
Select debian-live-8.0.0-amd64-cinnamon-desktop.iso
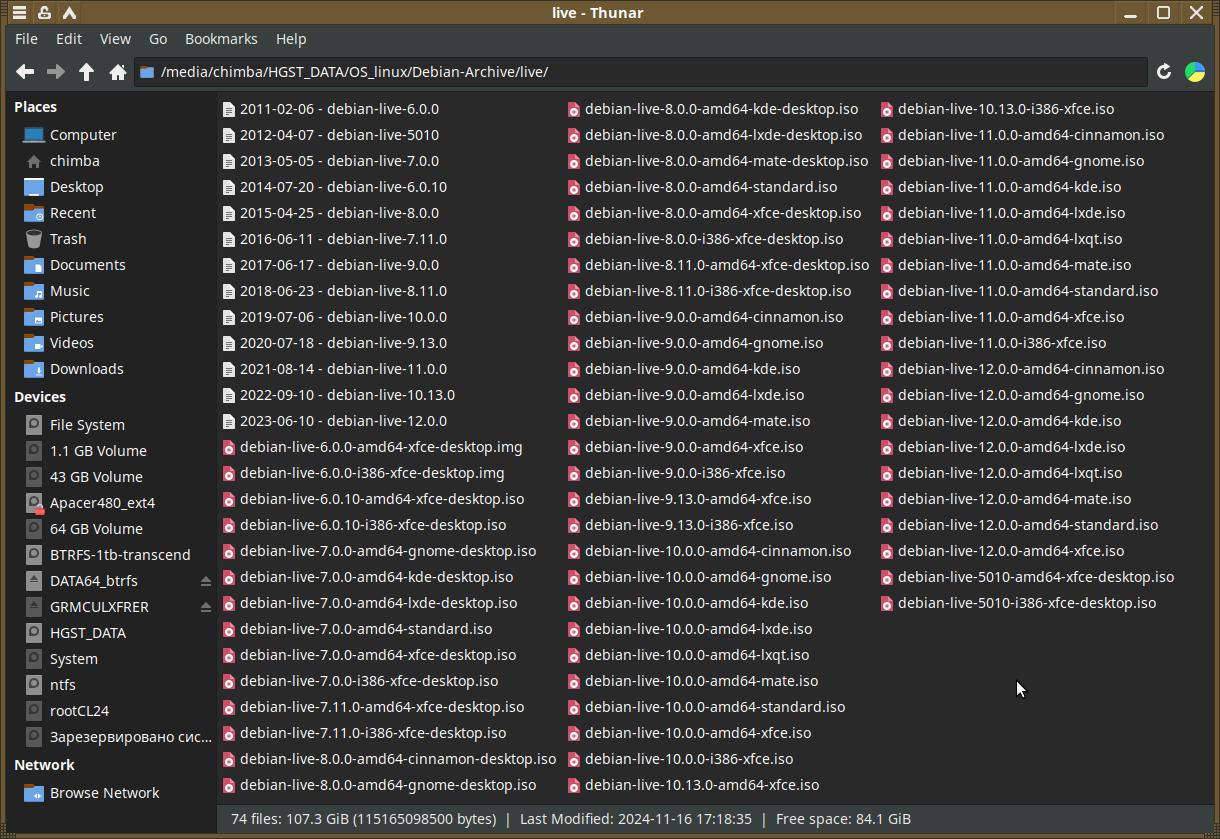[x=389, y=759]
